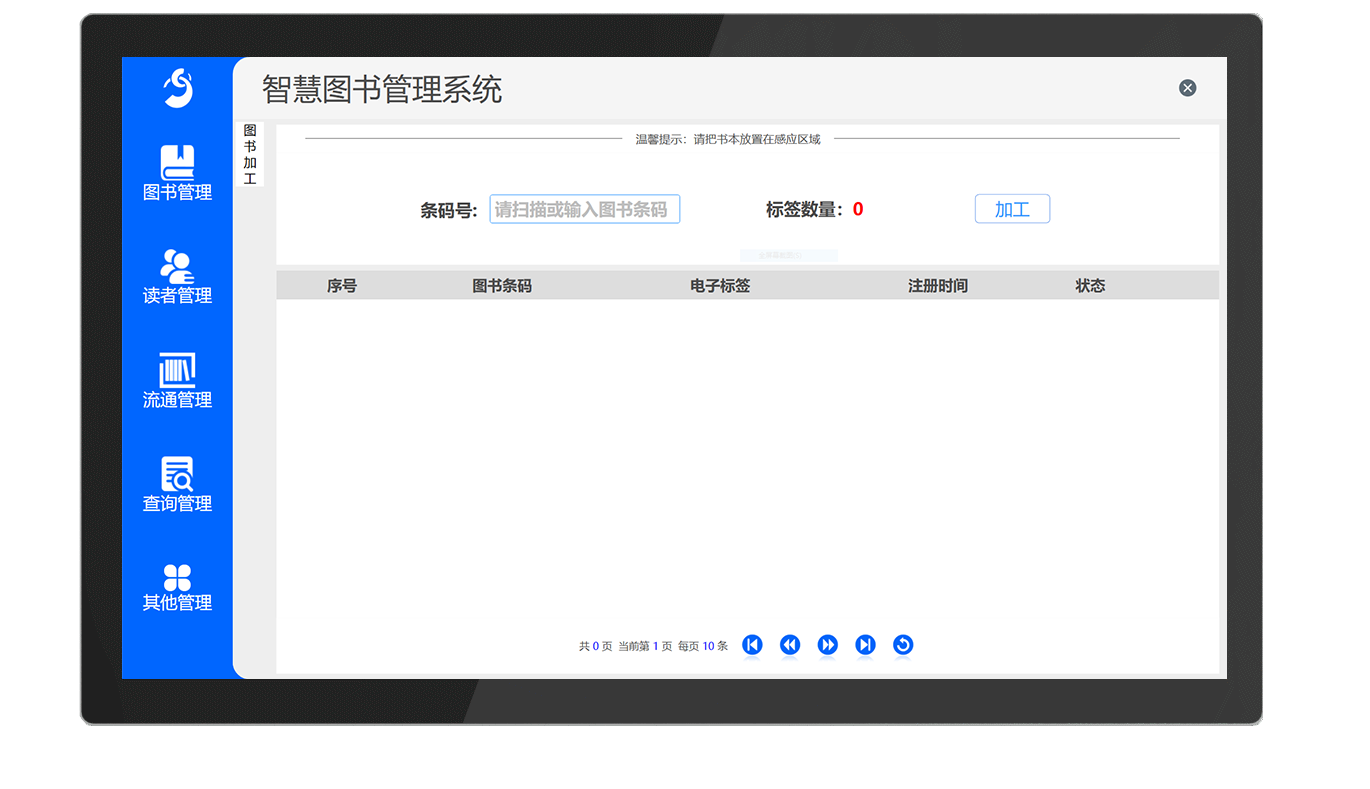Advance to the next page of results

point(828,645)
